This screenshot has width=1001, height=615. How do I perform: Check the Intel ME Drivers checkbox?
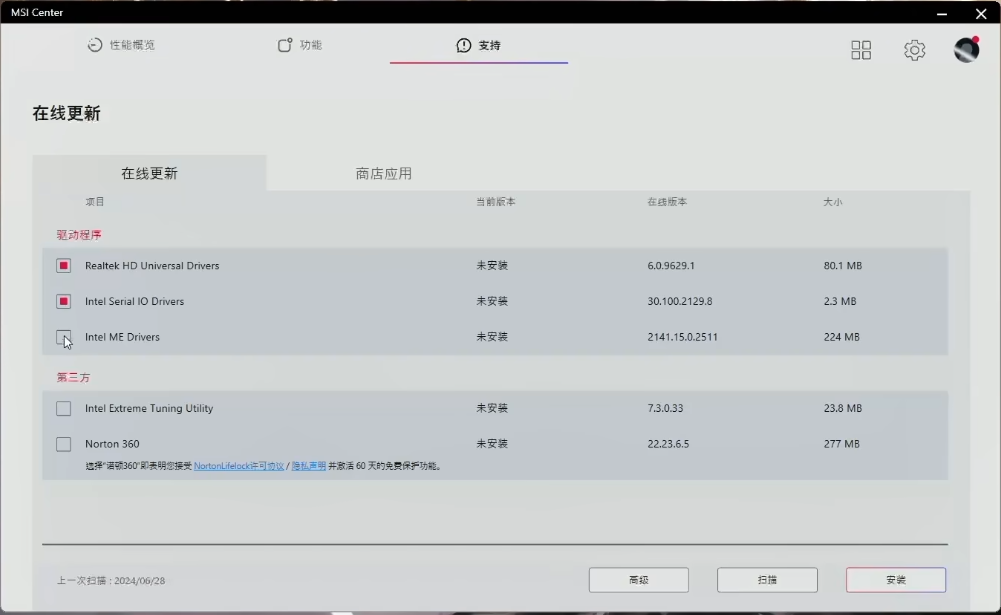click(x=64, y=337)
